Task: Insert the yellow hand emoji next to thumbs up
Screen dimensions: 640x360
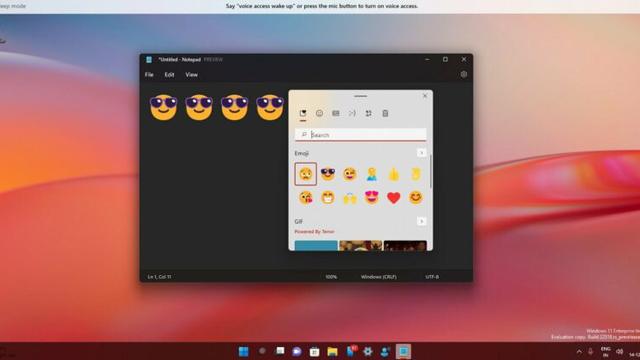Action: (x=416, y=174)
